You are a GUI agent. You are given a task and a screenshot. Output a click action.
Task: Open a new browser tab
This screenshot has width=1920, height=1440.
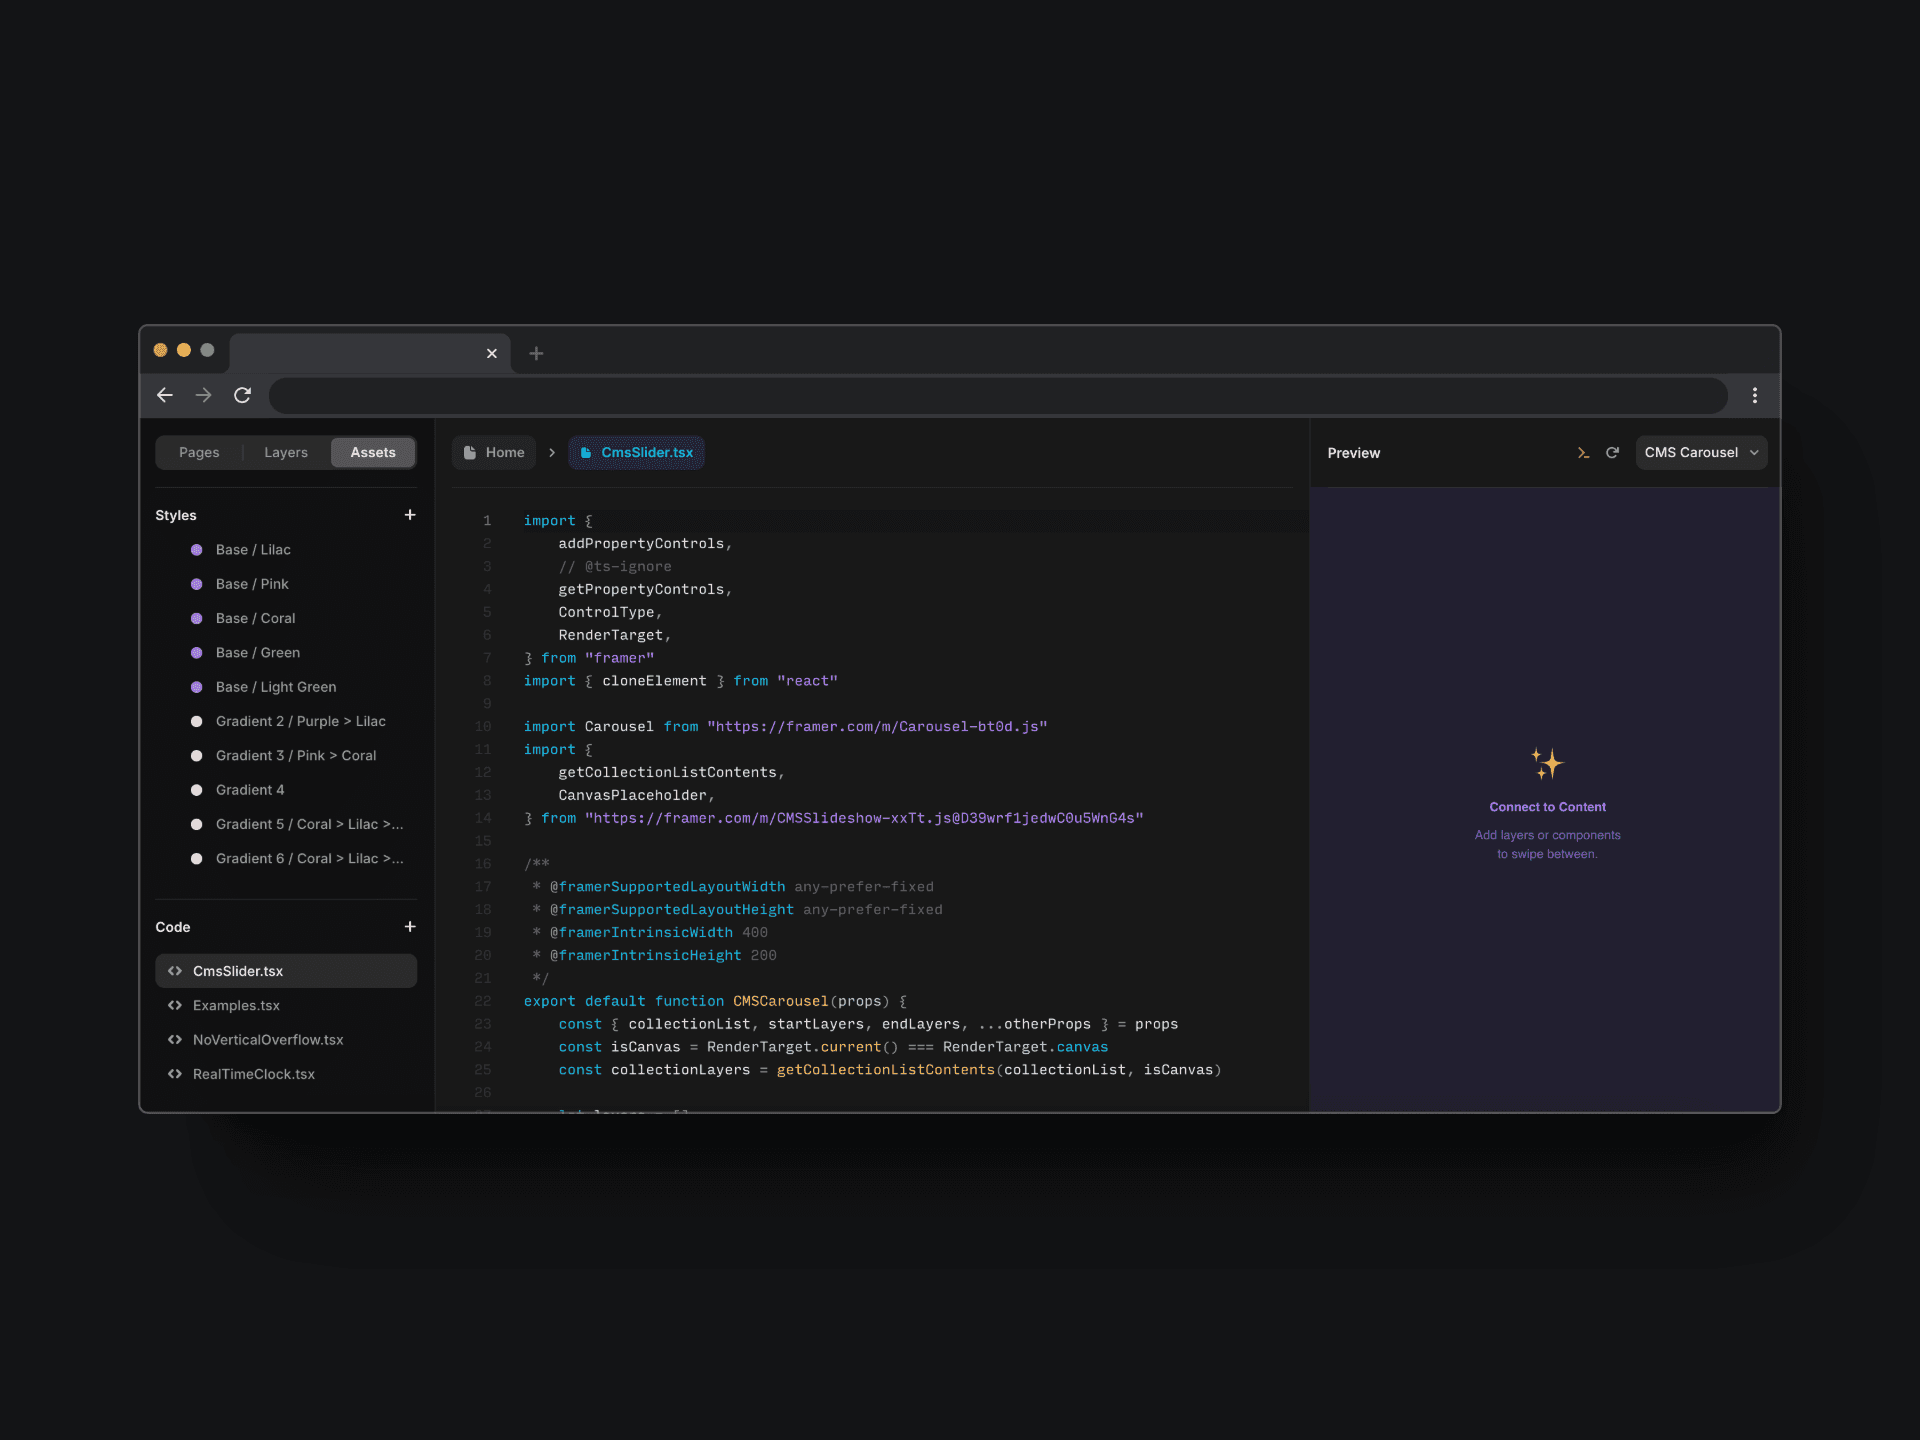point(536,353)
